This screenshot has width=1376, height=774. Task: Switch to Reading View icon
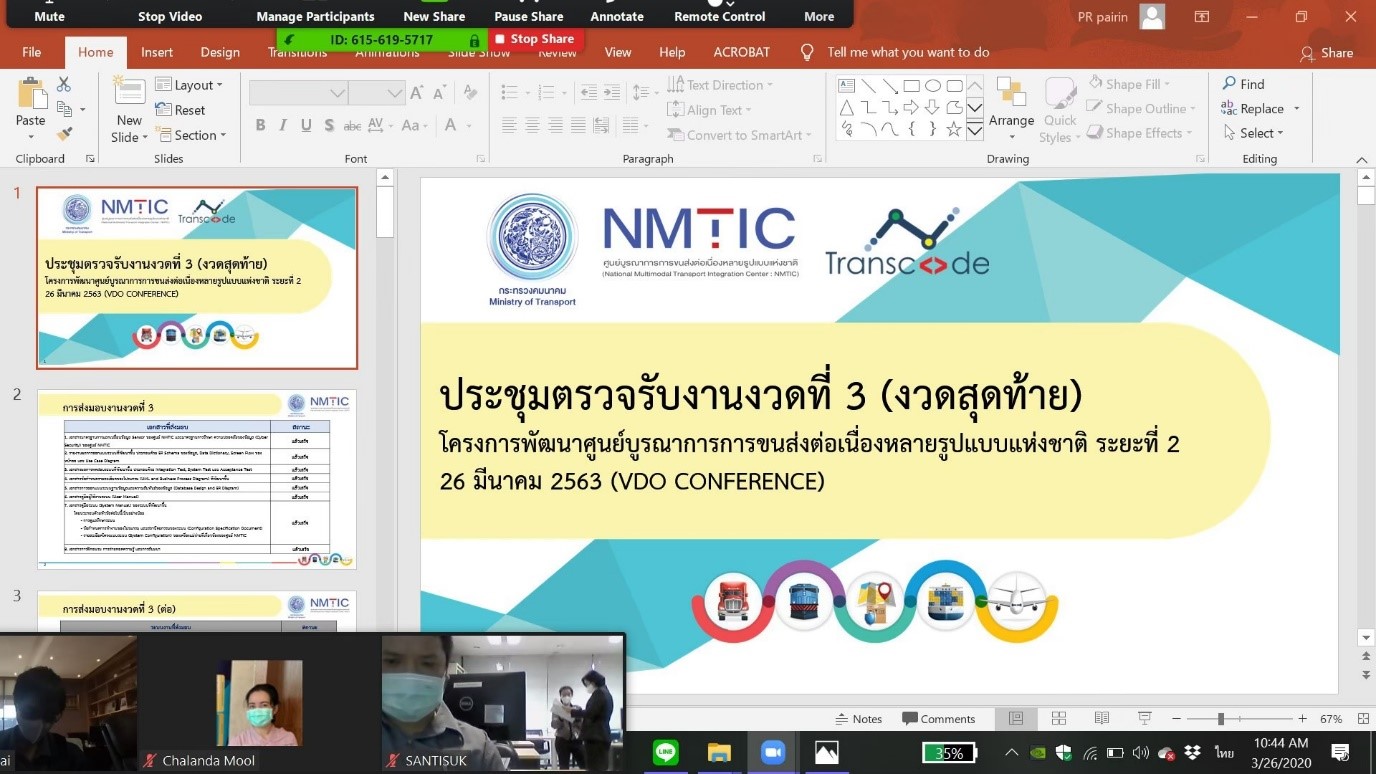(1102, 719)
